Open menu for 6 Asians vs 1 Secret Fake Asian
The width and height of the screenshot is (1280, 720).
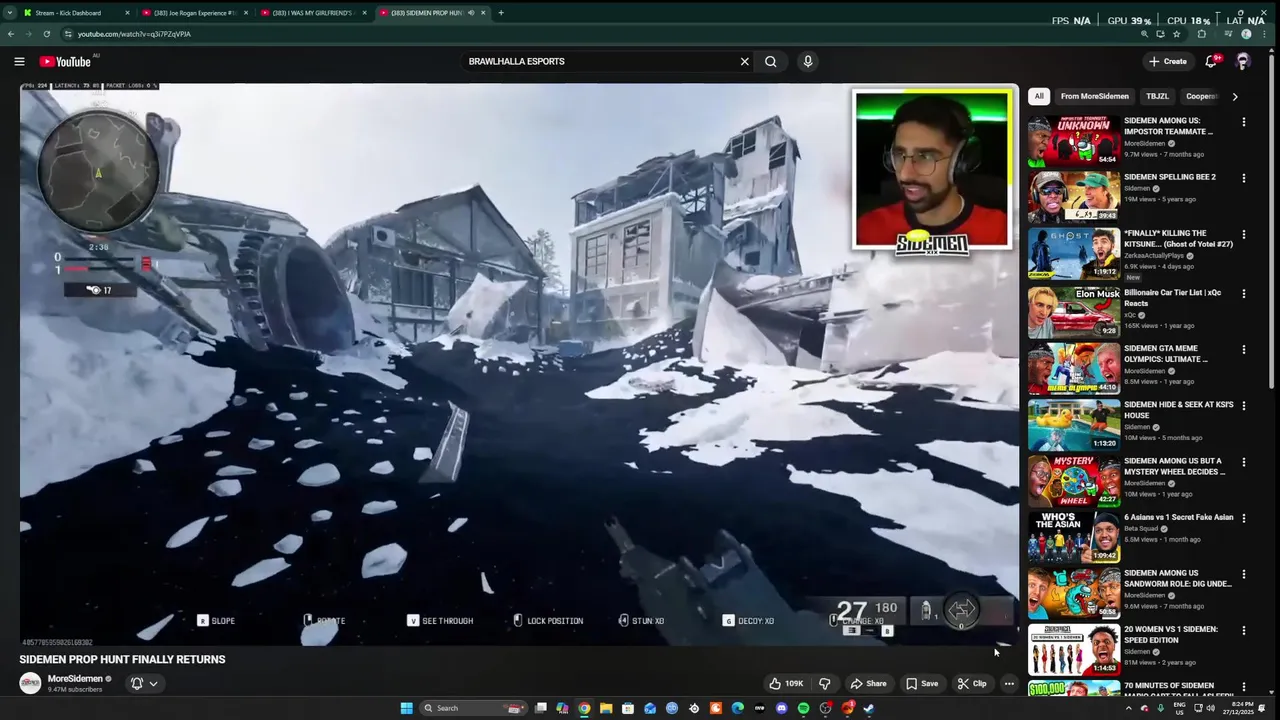[1244, 519]
